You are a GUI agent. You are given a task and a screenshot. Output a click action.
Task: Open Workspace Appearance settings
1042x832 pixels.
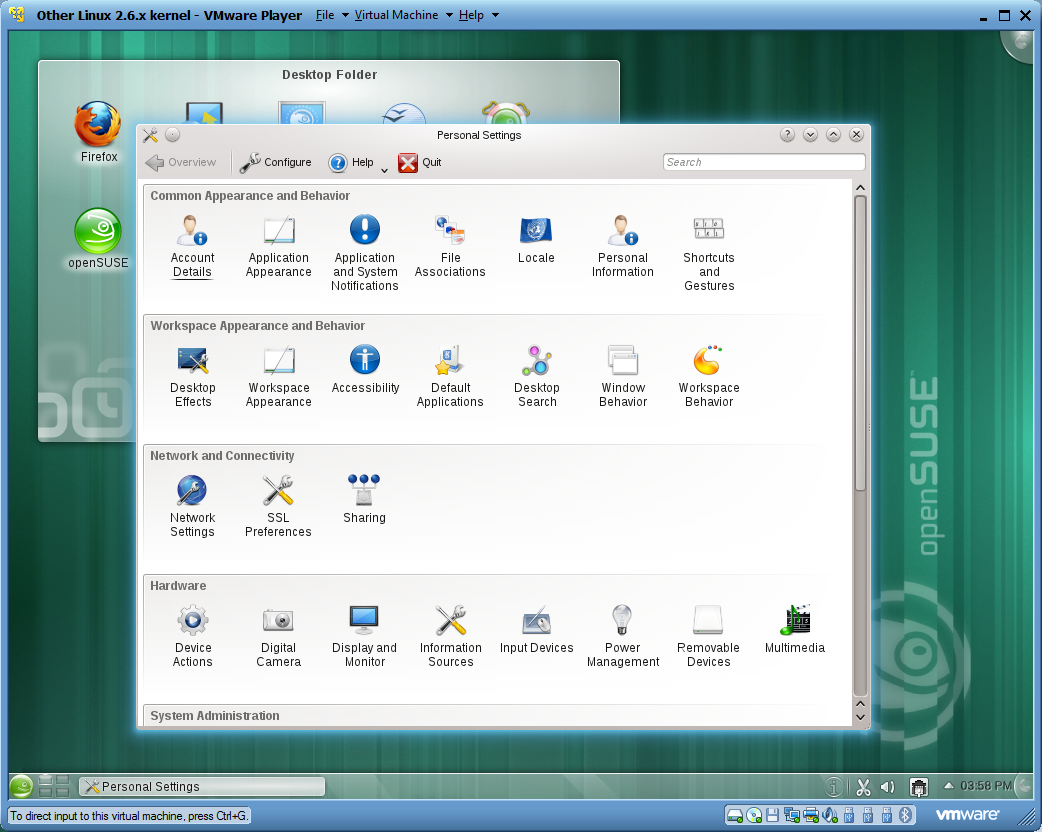[x=278, y=376]
